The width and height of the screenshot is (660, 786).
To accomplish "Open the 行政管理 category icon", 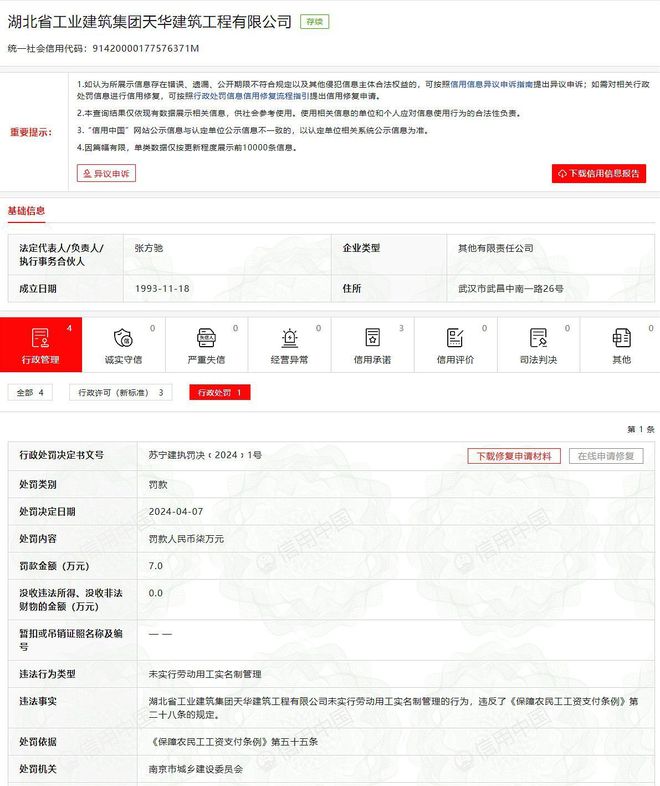I will point(40,338).
